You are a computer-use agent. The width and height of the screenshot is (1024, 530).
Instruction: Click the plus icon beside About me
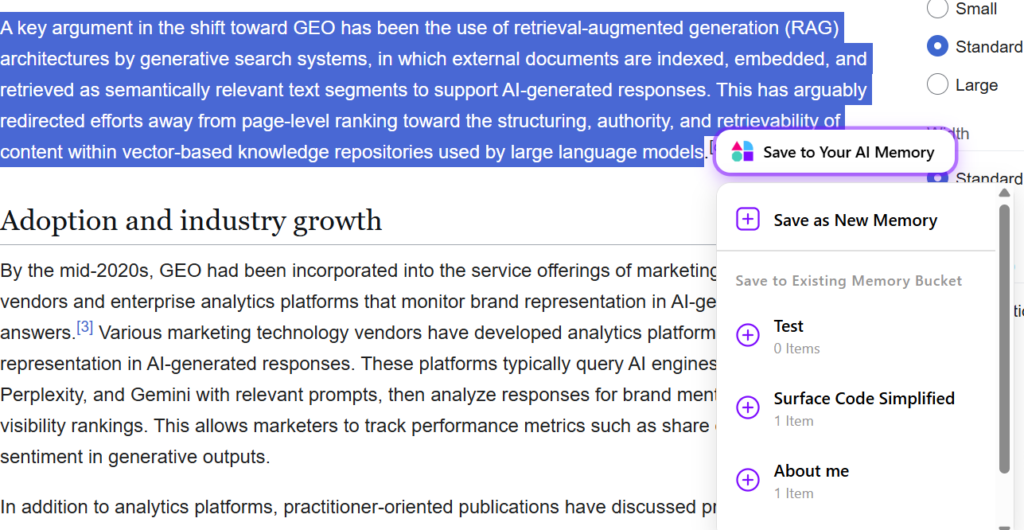[x=748, y=481]
